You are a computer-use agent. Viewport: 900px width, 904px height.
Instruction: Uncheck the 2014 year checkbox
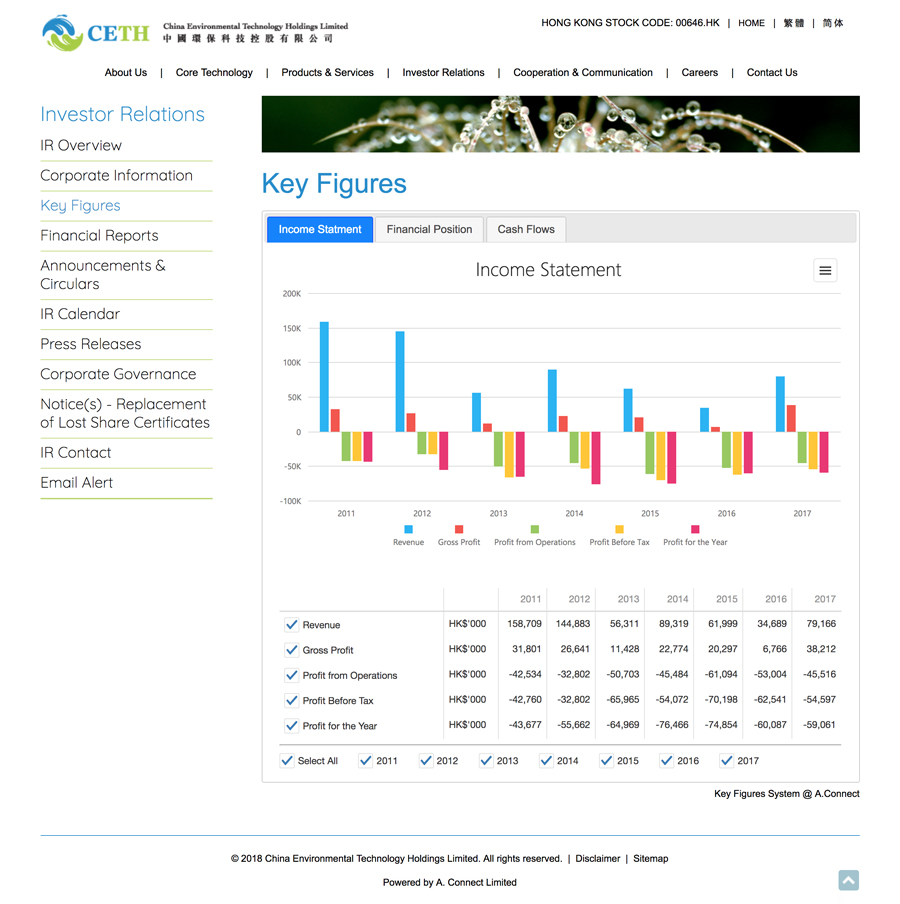546,760
